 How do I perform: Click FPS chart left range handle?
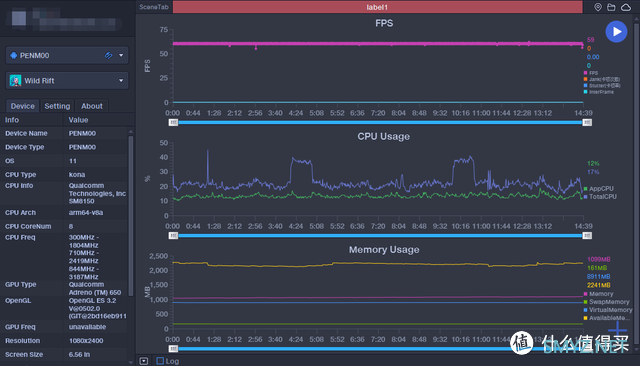(173, 122)
